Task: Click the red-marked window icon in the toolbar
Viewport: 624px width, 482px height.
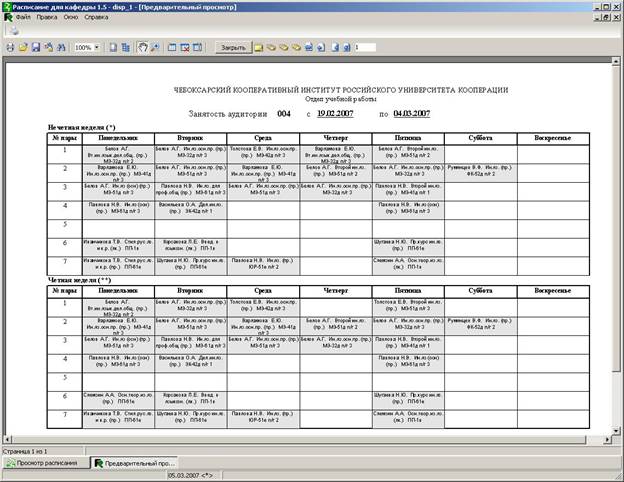Action: [x=185, y=47]
